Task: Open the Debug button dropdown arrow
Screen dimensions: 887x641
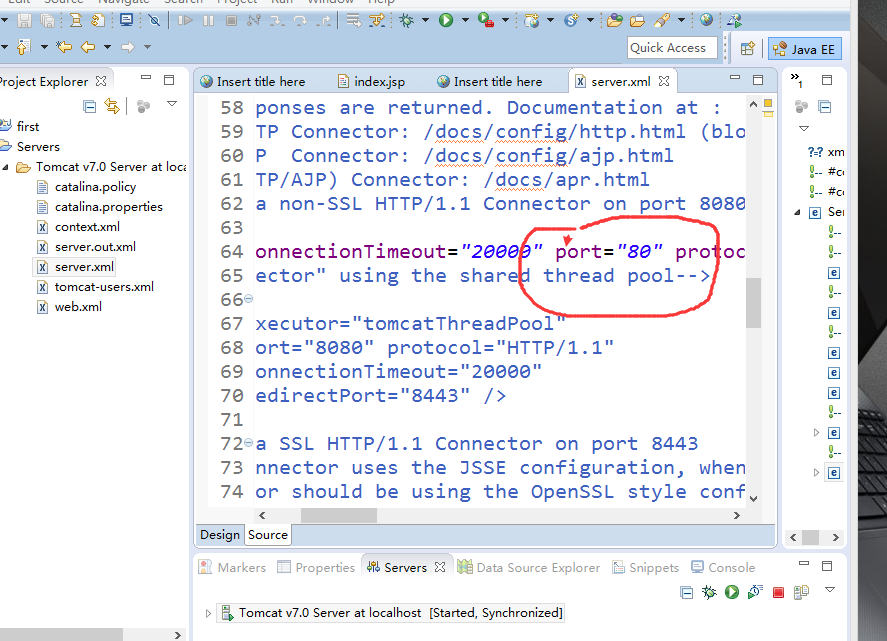Action: coord(425,21)
